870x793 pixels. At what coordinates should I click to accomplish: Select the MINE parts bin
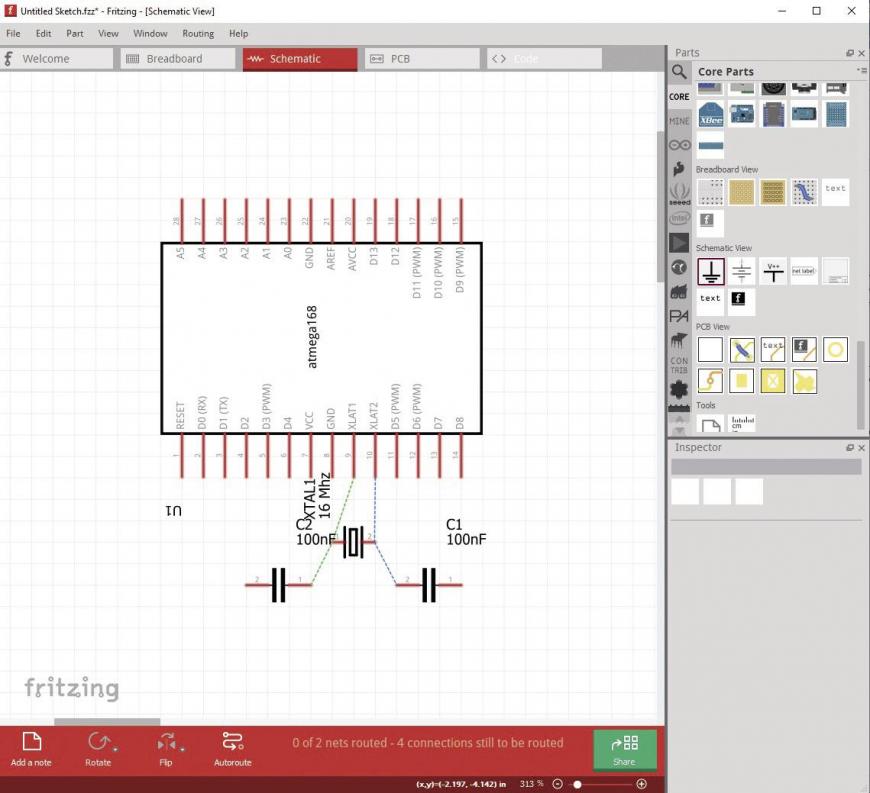(x=679, y=121)
